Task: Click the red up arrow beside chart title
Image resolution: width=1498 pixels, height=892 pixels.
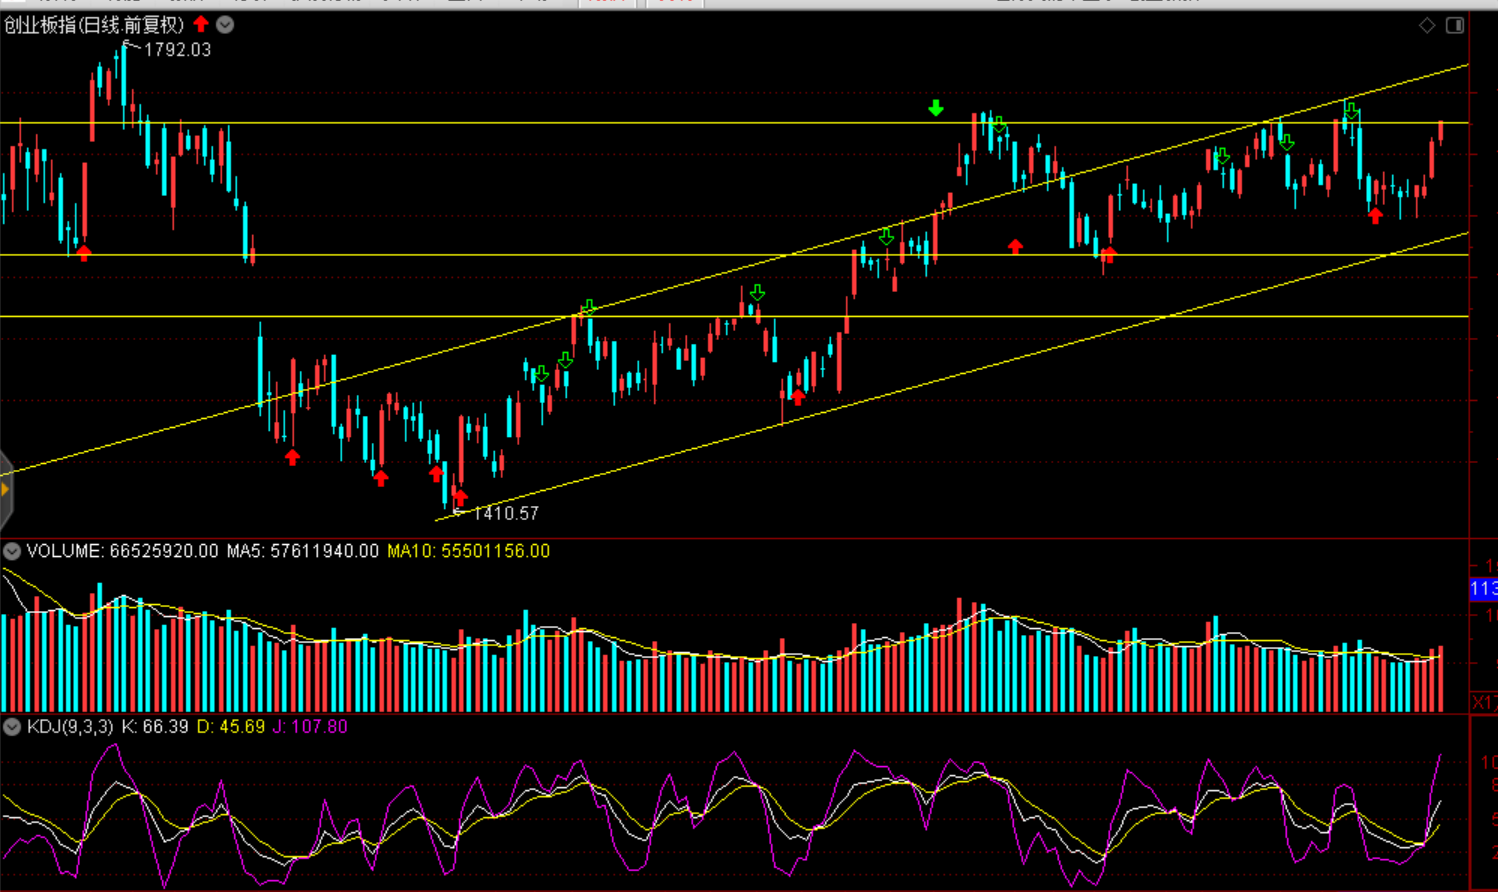Action: pyautogui.click(x=201, y=24)
